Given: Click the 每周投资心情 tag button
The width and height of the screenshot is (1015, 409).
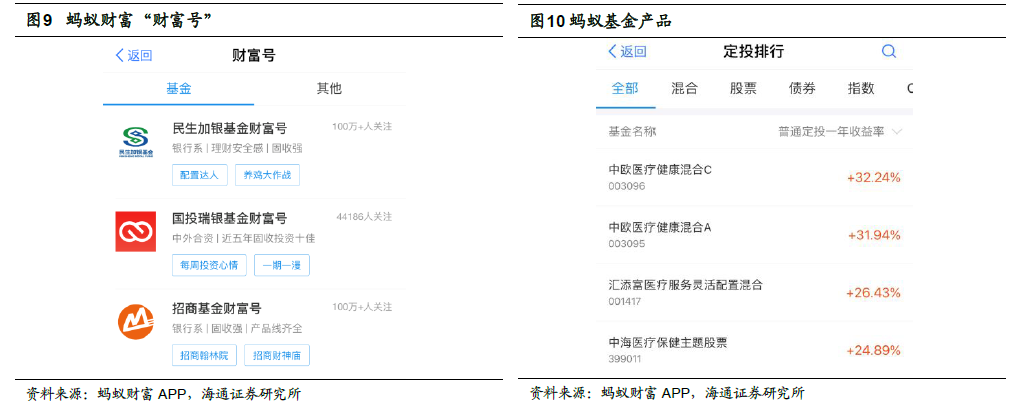Looking at the screenshot, I should tap(209, 265).
